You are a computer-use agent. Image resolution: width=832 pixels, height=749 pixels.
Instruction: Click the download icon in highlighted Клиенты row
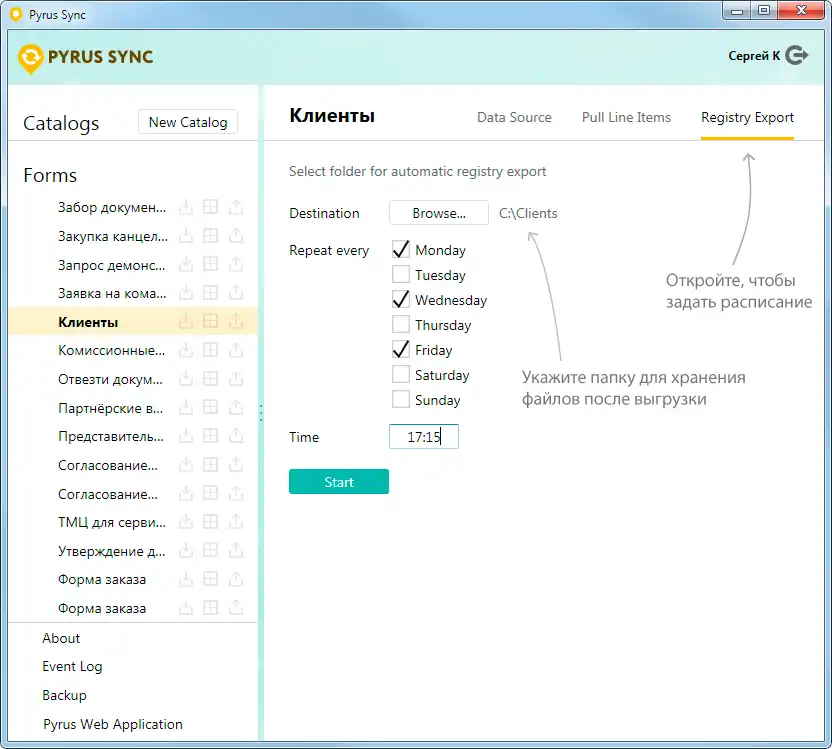coord(186,321)
